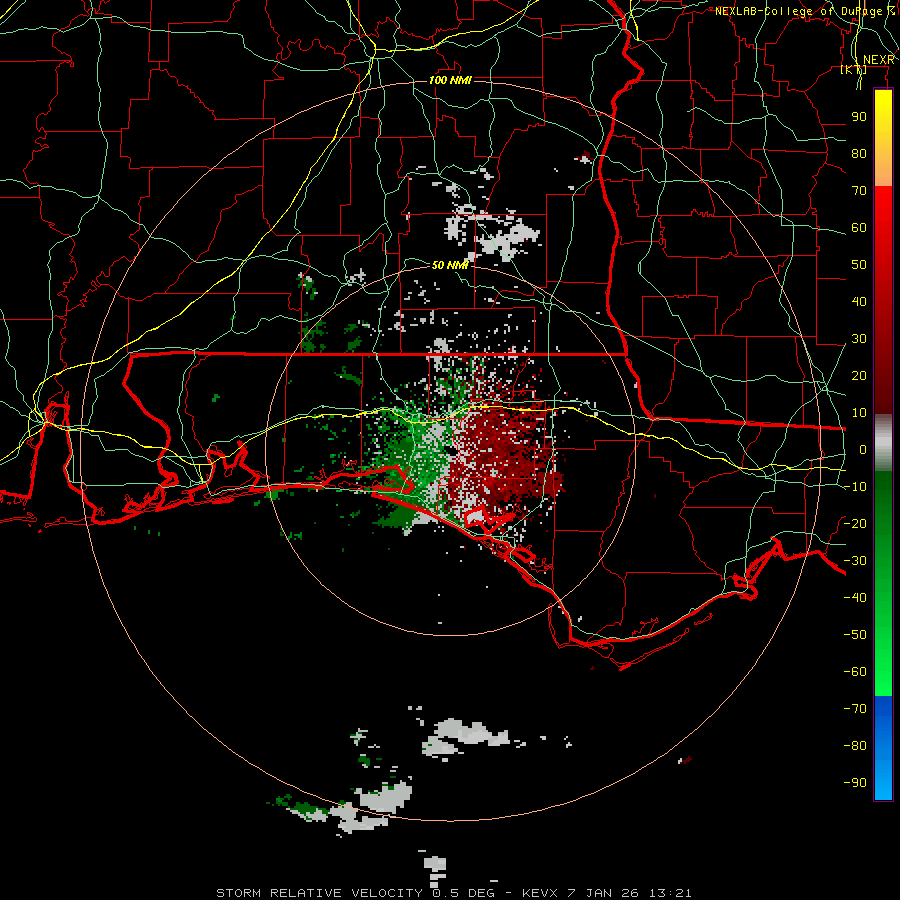Viewport: 900px width, 900px height.
Task: Click the -20 knot legend value
Action: (855, 523)
